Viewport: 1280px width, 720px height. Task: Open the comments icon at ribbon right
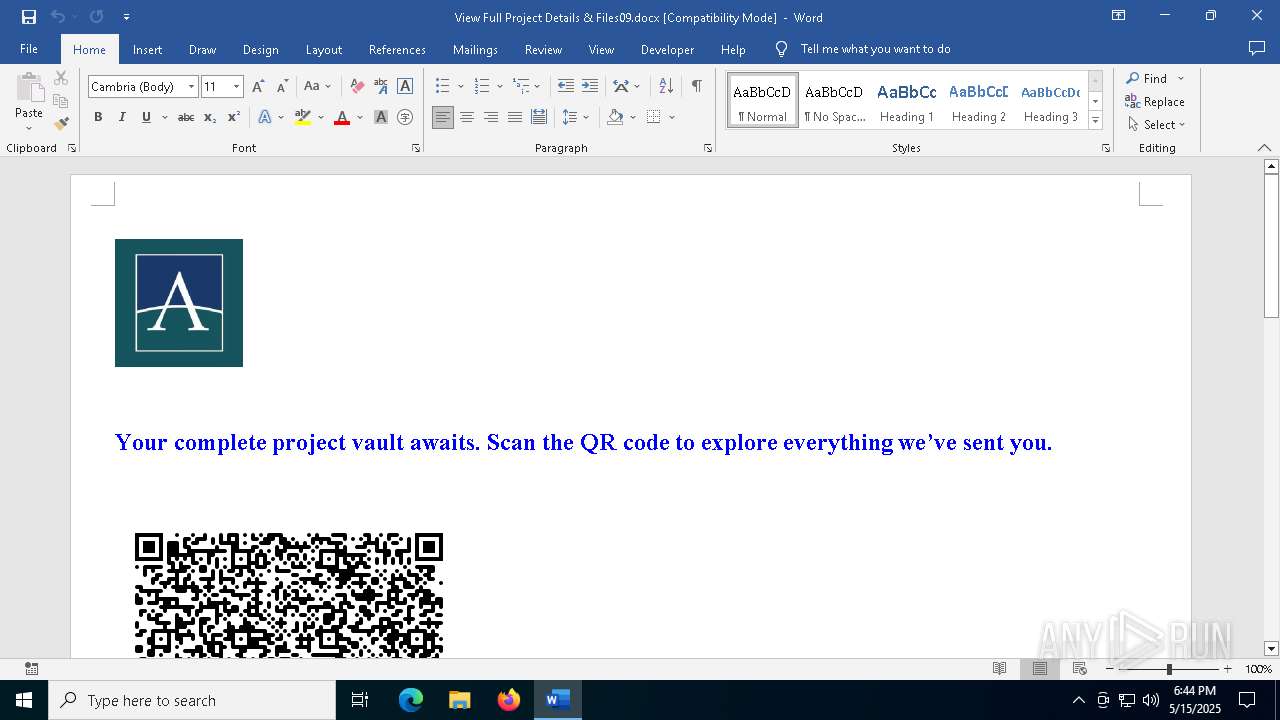(1257, 49)
